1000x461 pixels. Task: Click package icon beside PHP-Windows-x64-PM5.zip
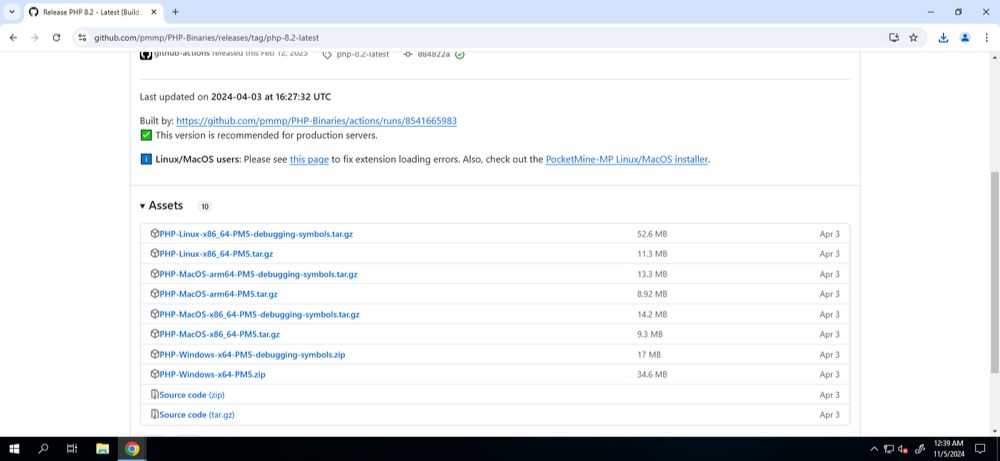[154, 374]
